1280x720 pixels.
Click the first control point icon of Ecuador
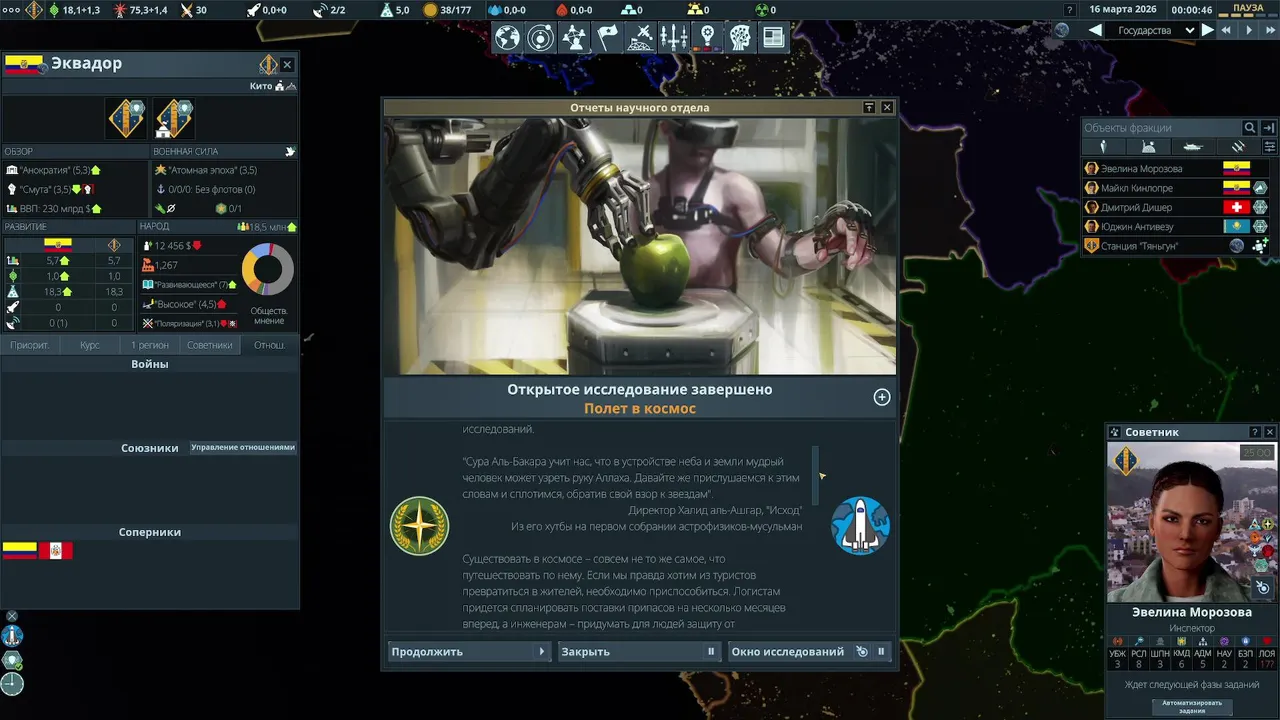[x=127, y=119]
